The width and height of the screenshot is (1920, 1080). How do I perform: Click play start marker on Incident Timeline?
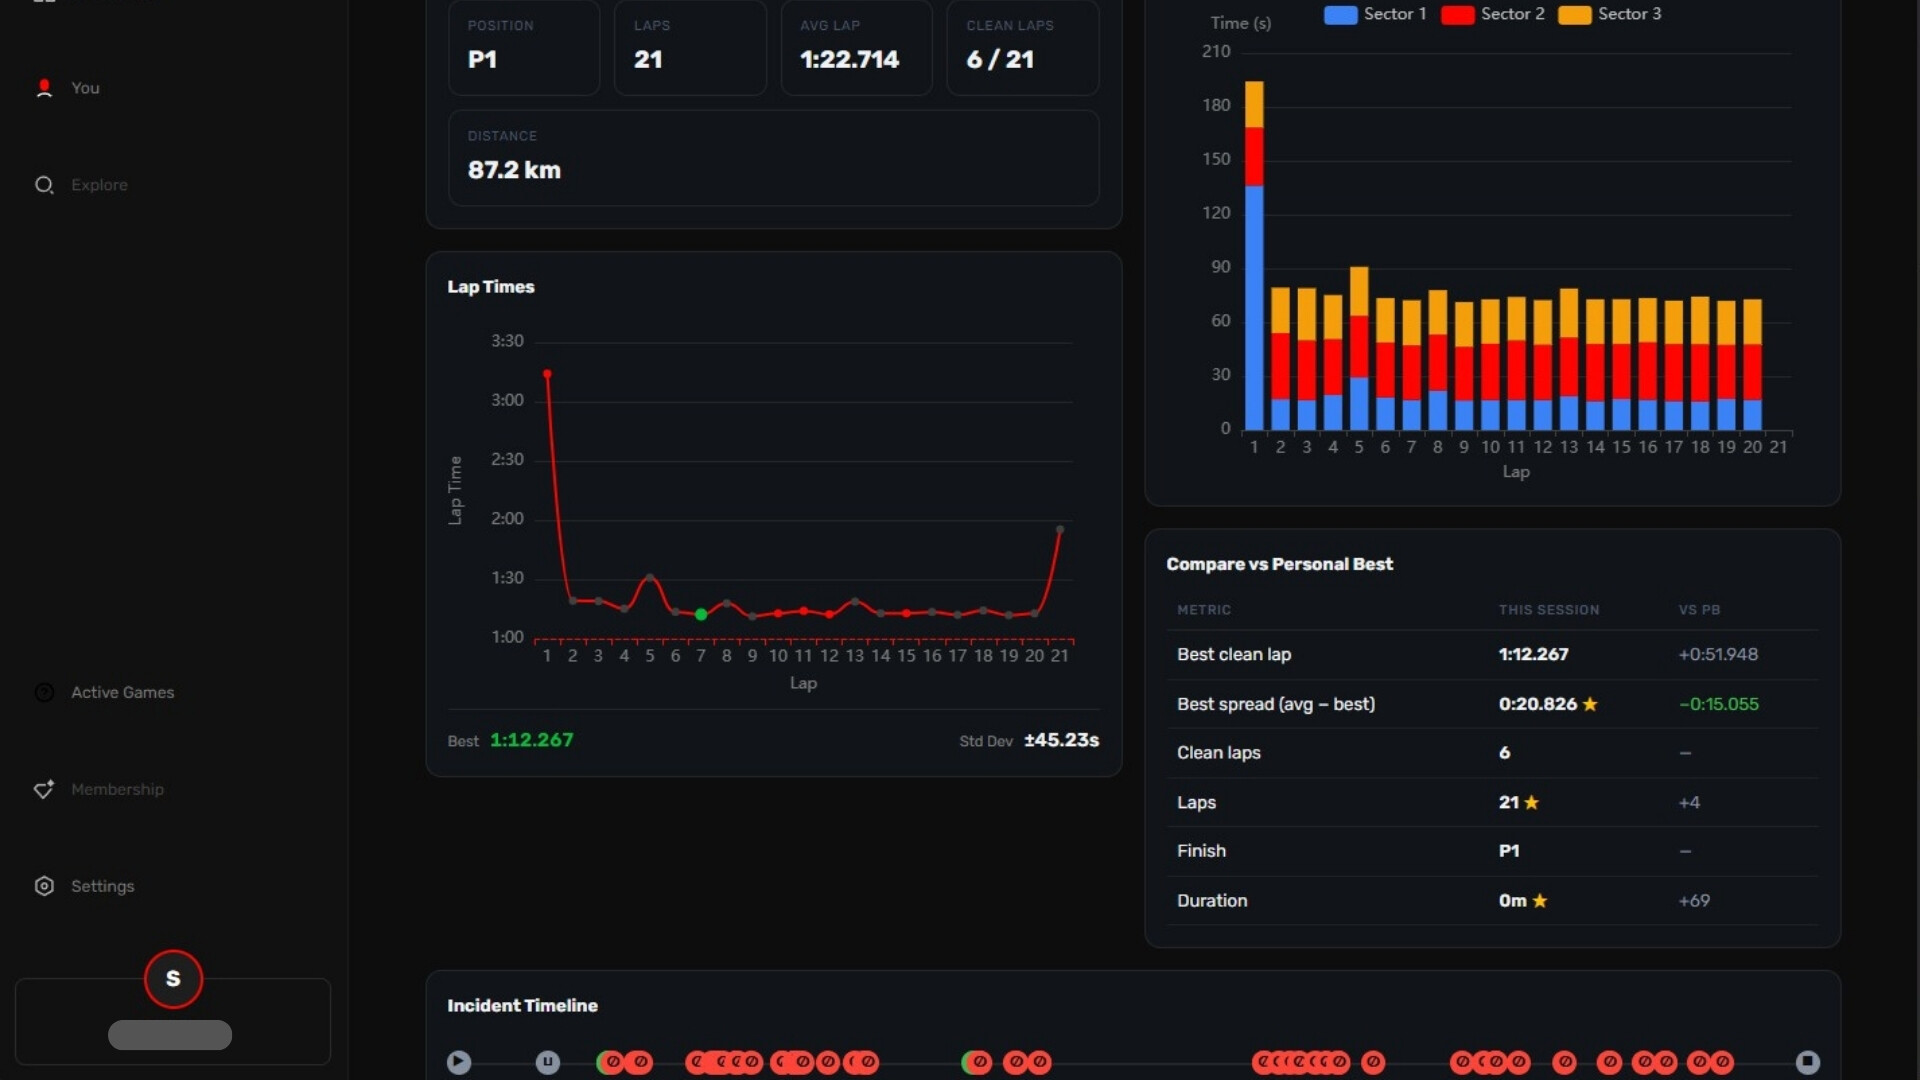pyautogui.click(x=459, y=1062)
